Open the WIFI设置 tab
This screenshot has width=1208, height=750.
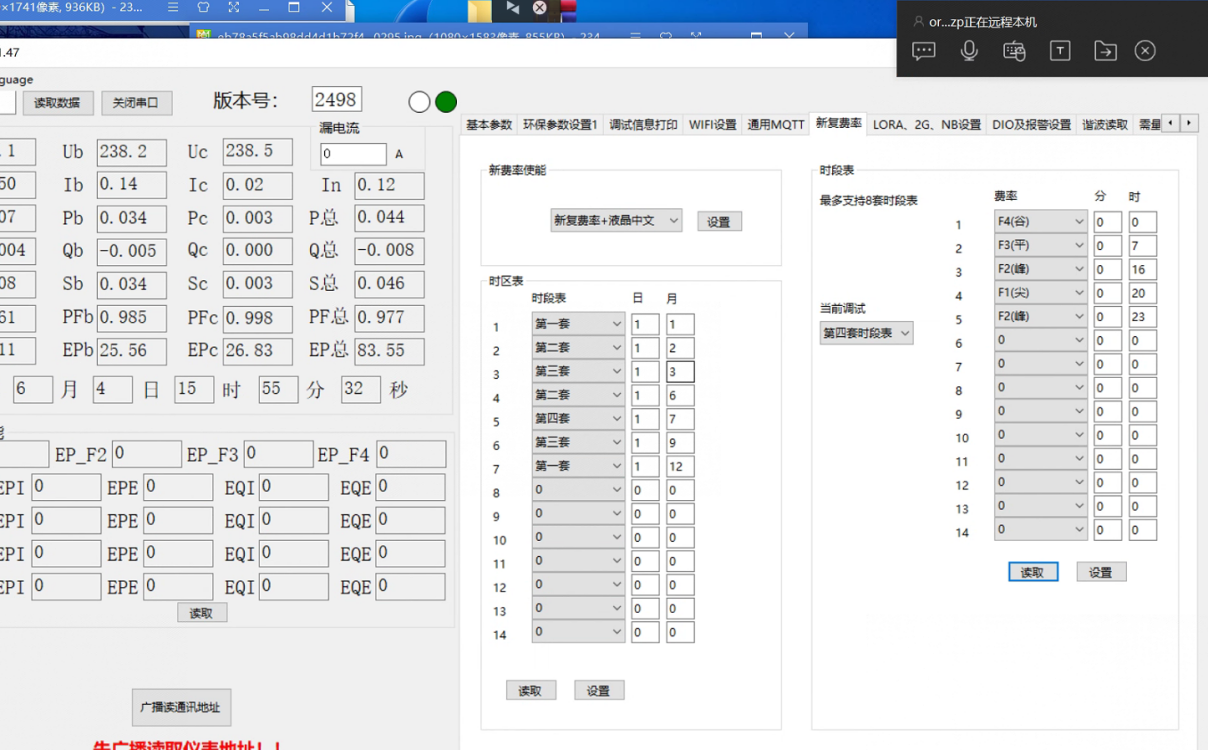[x=711, y=124]
